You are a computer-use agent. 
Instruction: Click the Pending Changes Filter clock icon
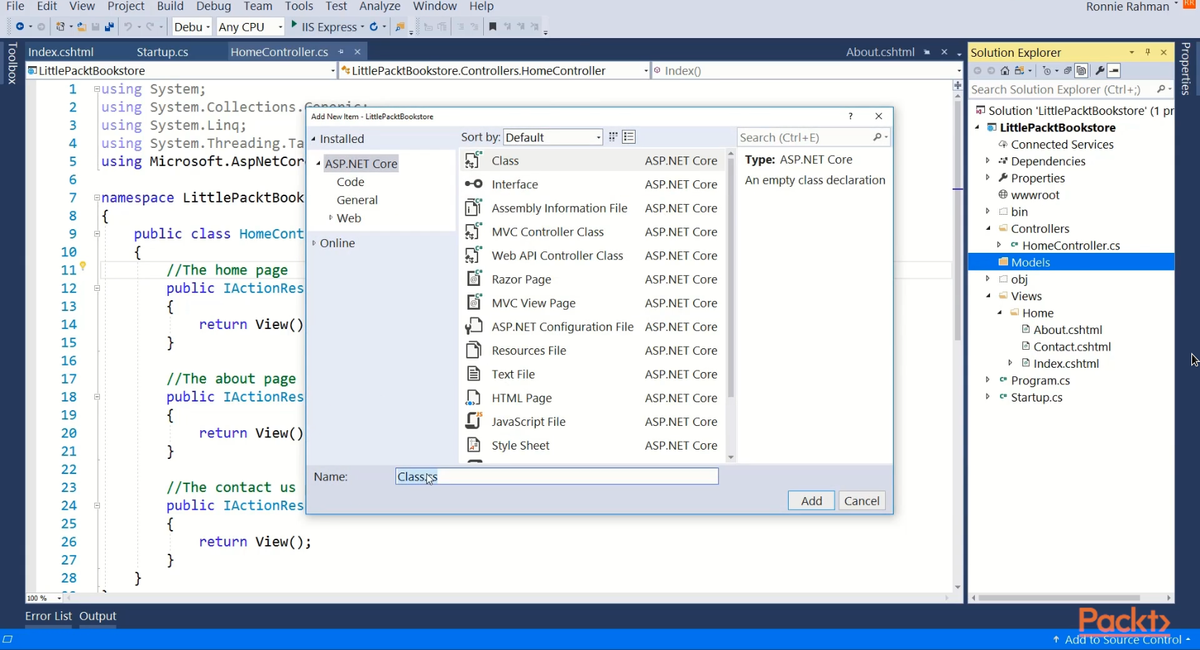(1046, 71)
